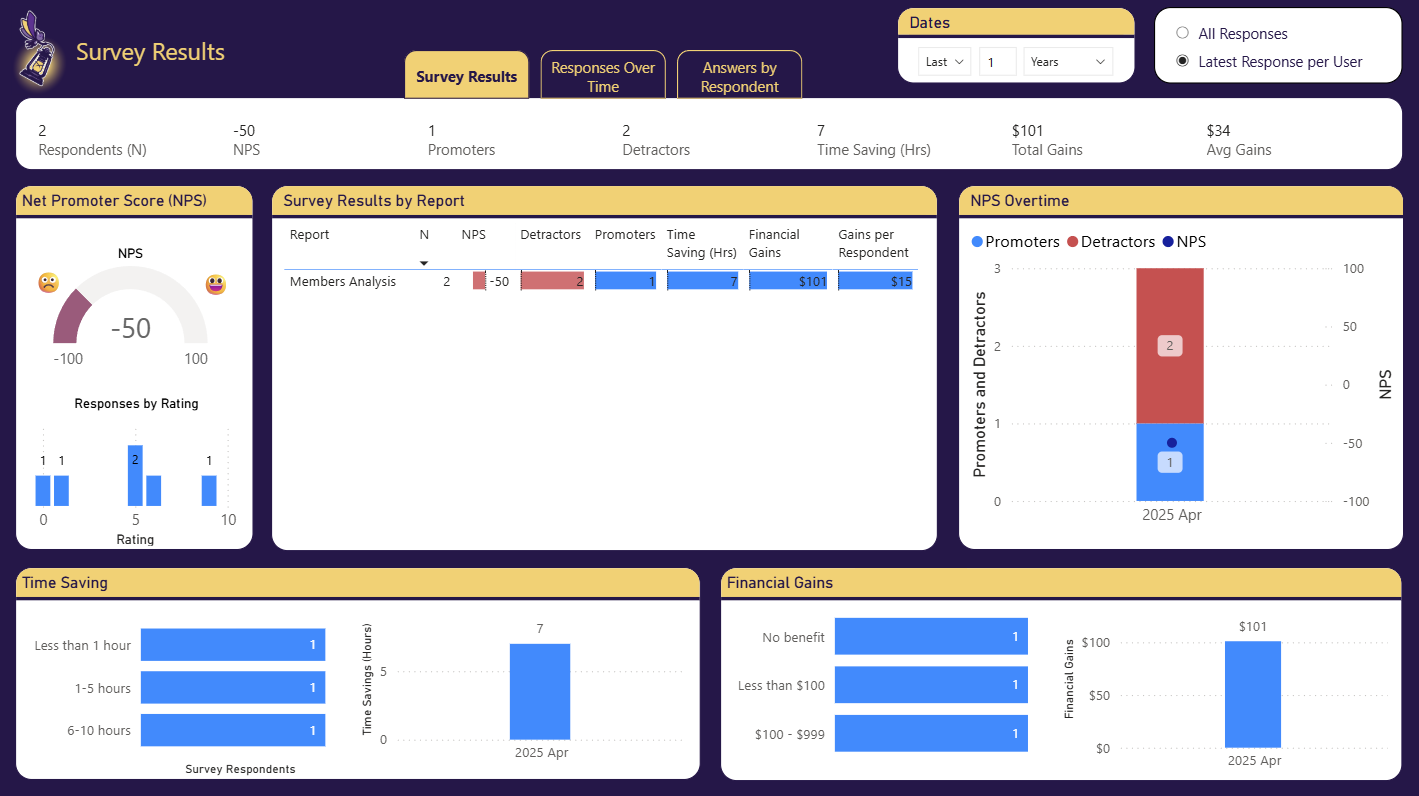Select the All Responses radio button
Screen dimensions: 1419x796
pyautogui.click(x=1181, y=33)
